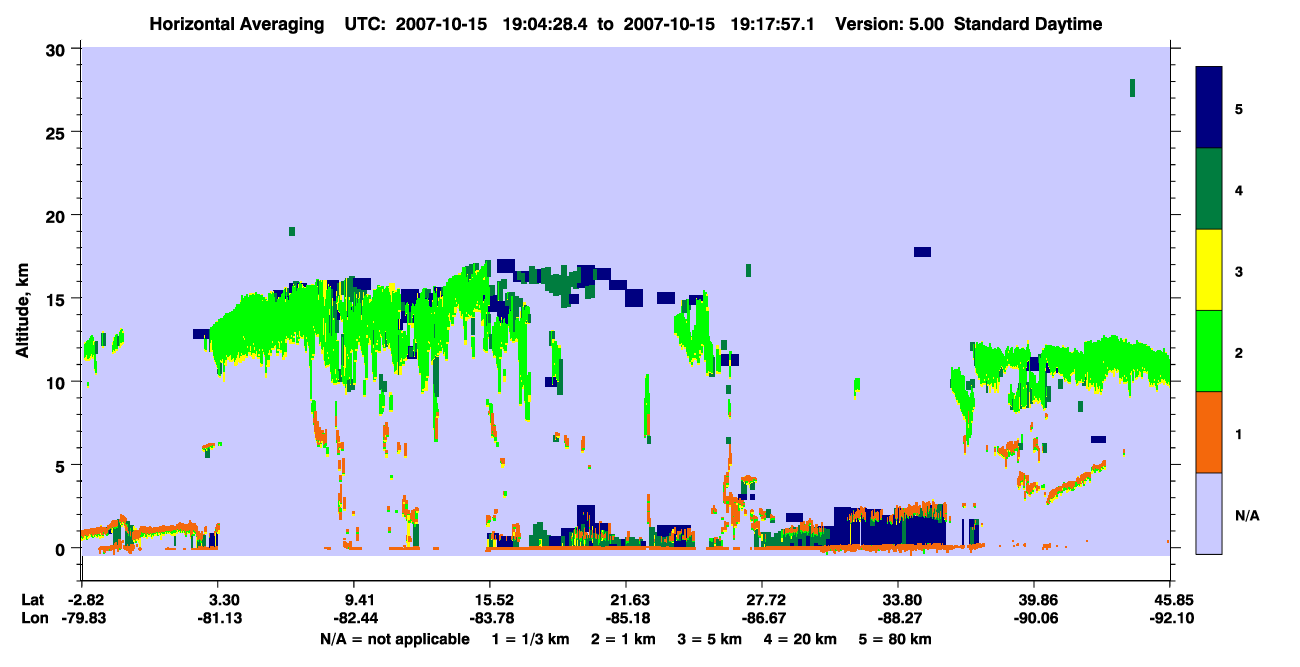Click longitude value -90.06
Image resolution: width=1300 pixels, height=667 pixels.
point(1034,618)
